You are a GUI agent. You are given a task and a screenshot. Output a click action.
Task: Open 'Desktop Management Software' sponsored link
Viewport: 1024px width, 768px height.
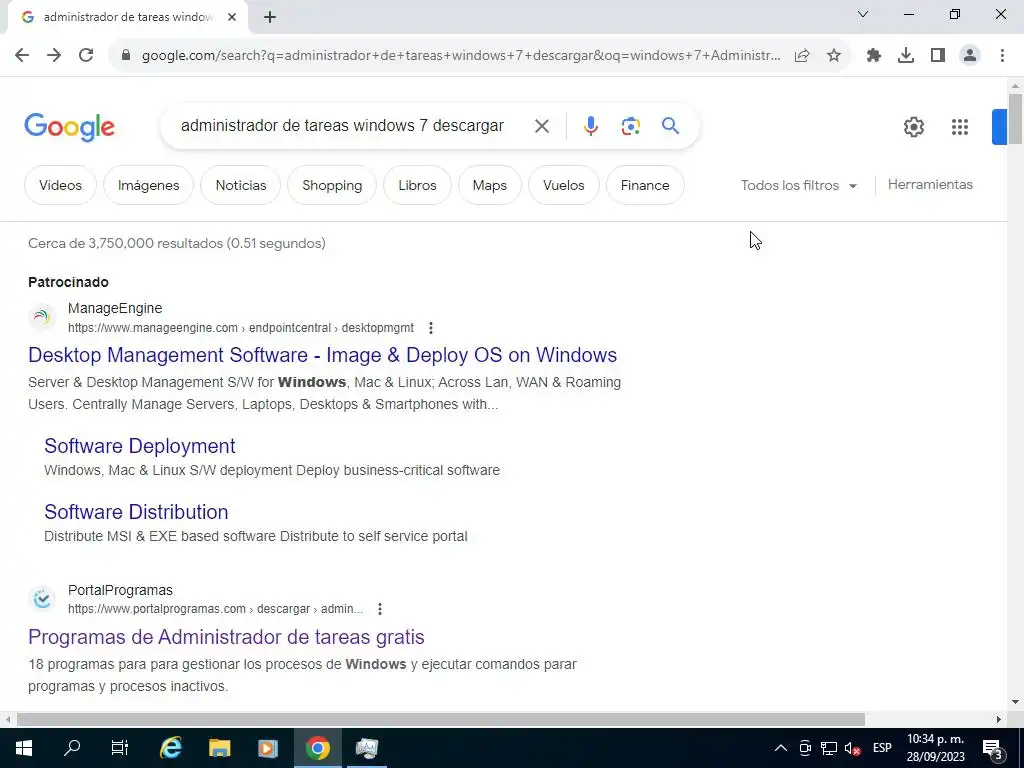[323, 355]
